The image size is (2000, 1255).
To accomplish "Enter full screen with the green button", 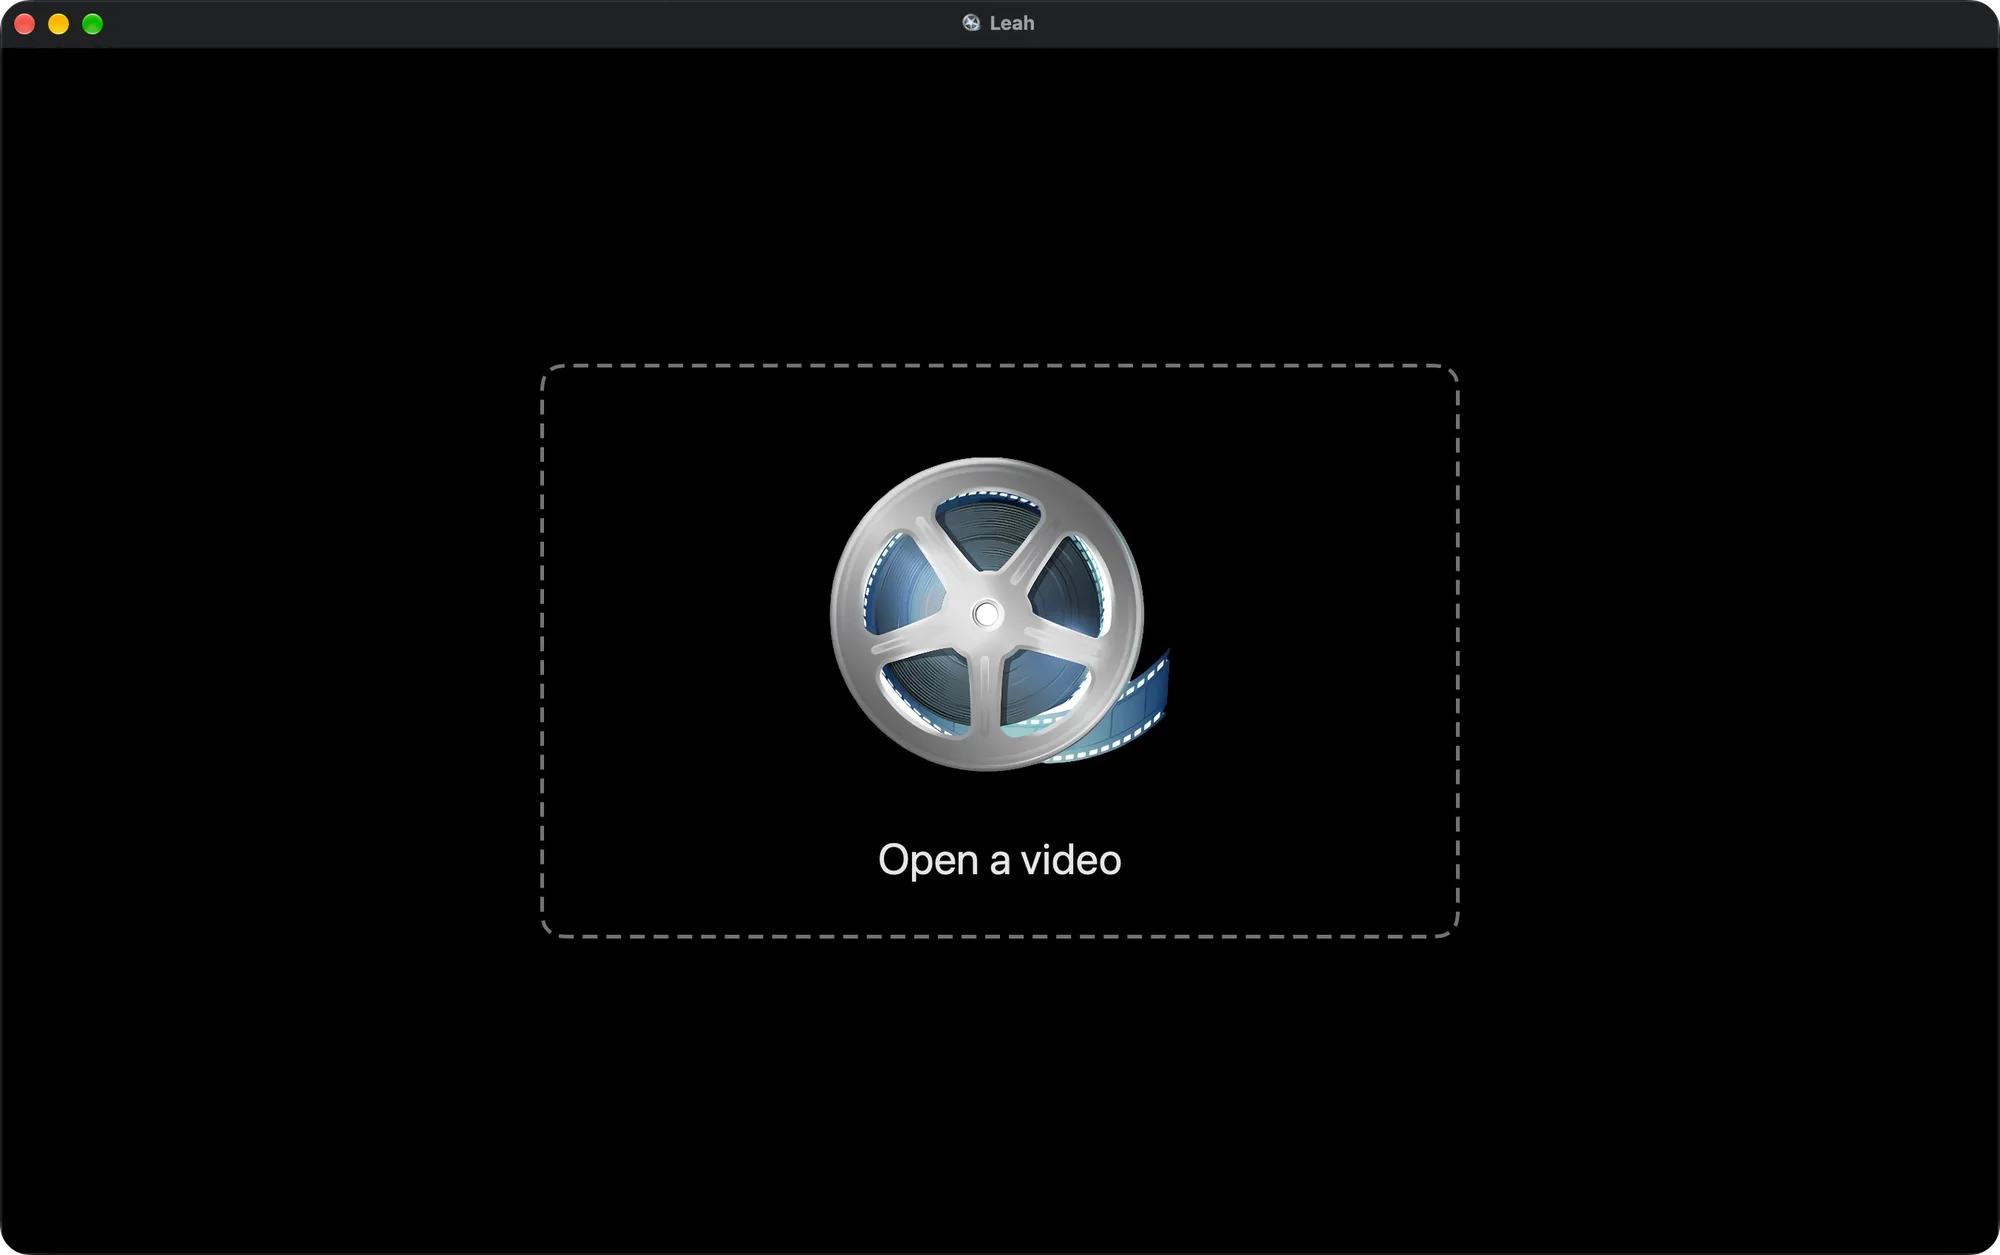I will coord(93,24).
